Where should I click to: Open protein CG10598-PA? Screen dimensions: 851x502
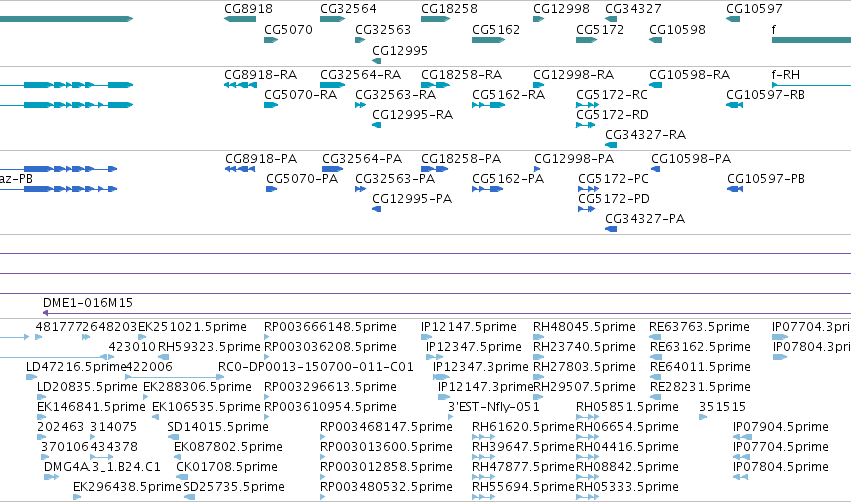[691, 158]
